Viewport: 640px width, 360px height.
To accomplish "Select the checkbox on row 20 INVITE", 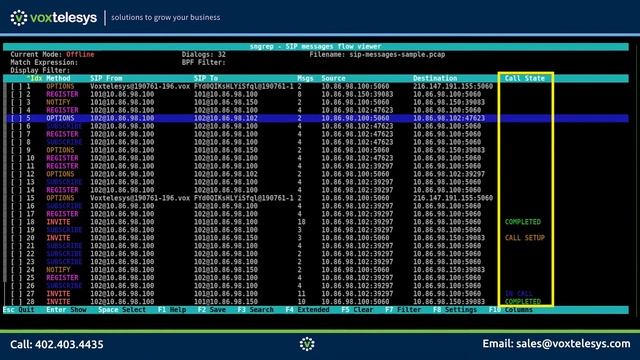I will pos(16,238).
